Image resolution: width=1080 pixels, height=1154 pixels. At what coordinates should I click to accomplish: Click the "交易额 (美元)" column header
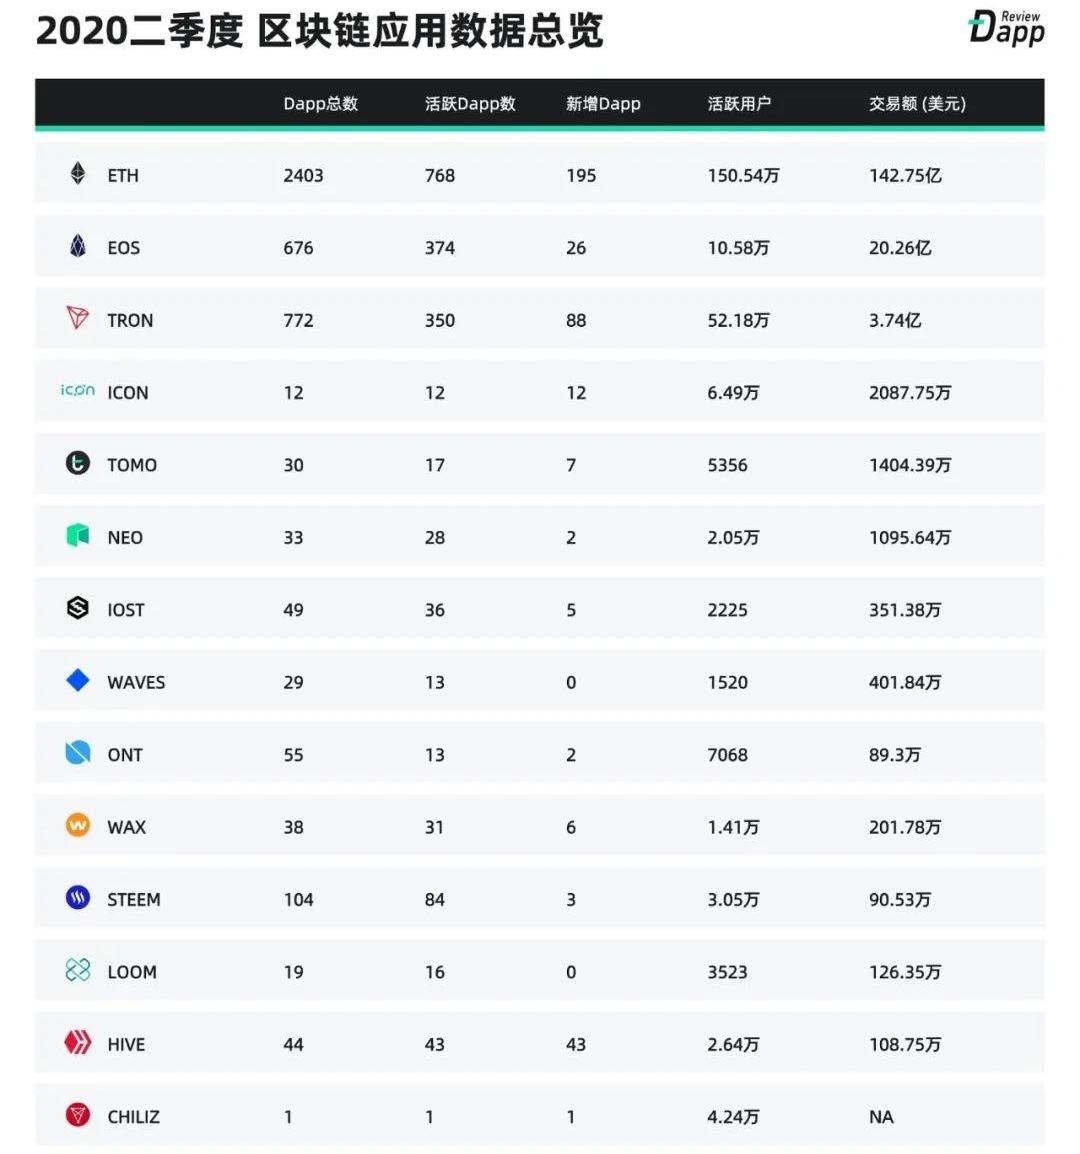tap(917, 104)
